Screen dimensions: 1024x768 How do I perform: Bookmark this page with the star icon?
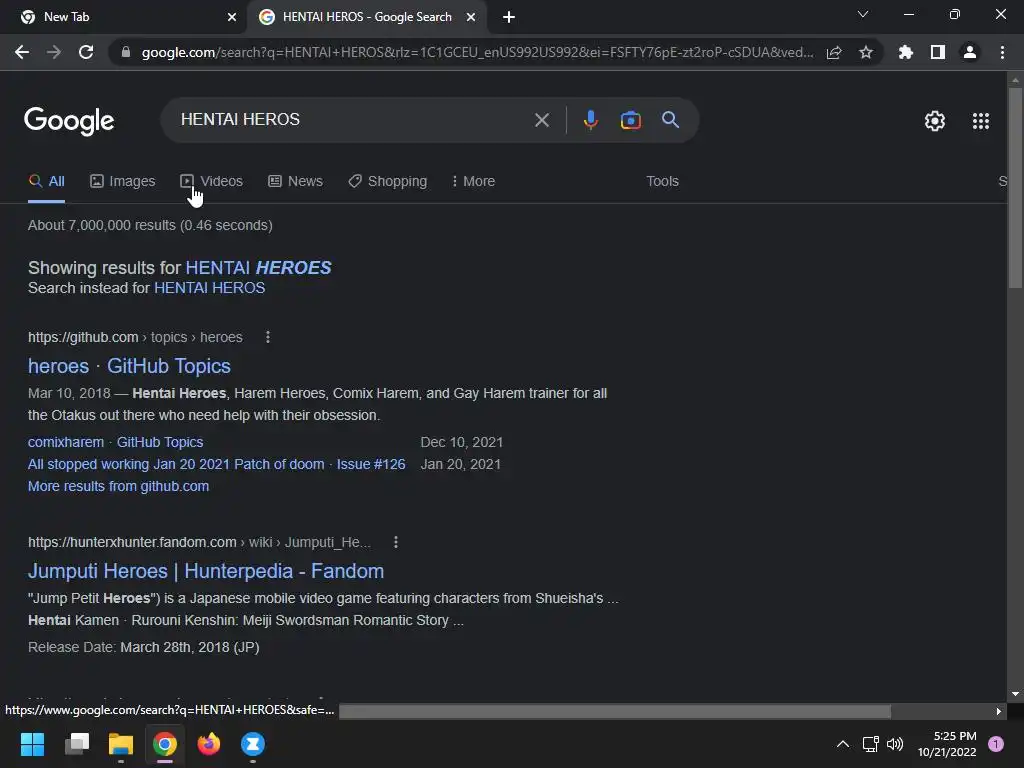866,52
